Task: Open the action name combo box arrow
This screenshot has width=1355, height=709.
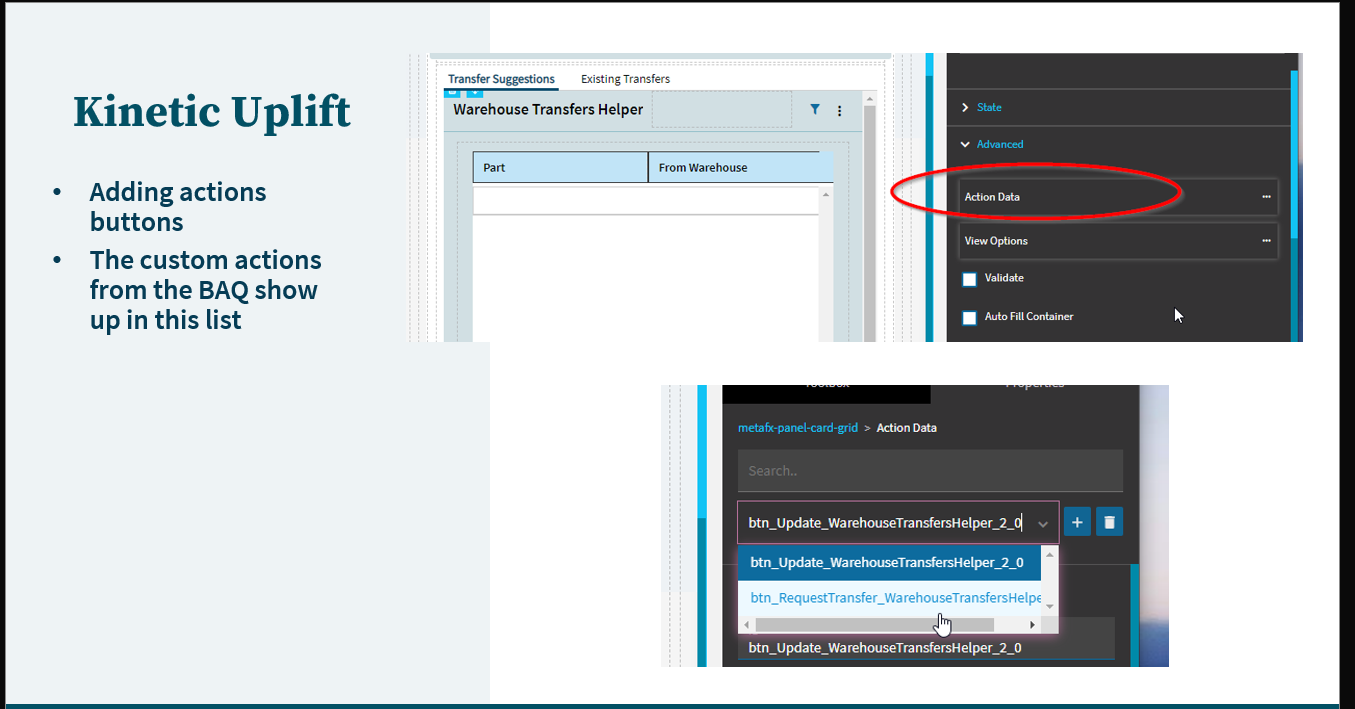Action: [1043, 523]
